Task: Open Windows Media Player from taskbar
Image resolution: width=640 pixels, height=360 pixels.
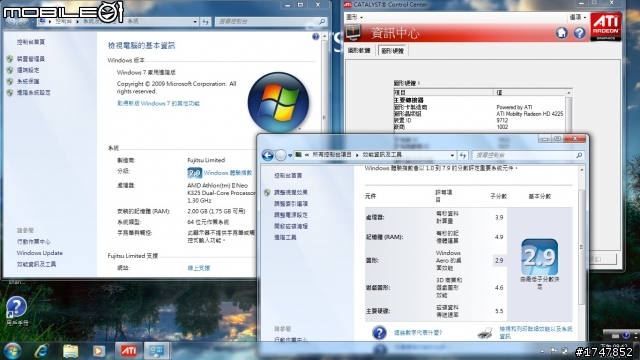Action: coord(98,351)
